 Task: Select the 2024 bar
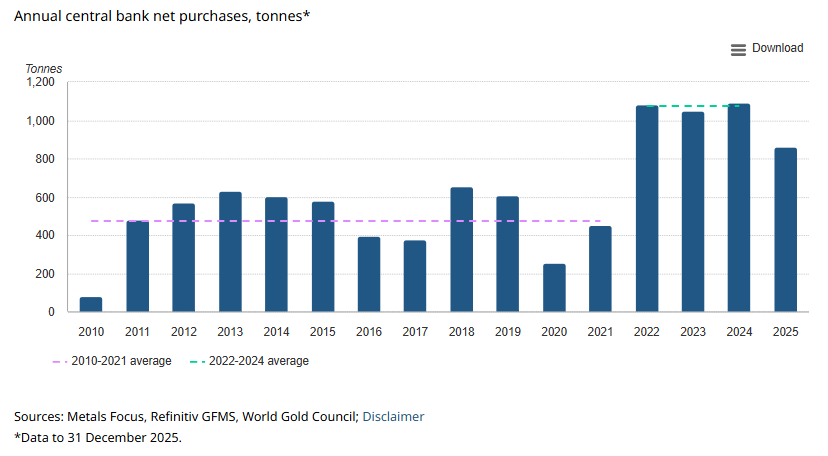pyautogui.click(x=739, y=208)
